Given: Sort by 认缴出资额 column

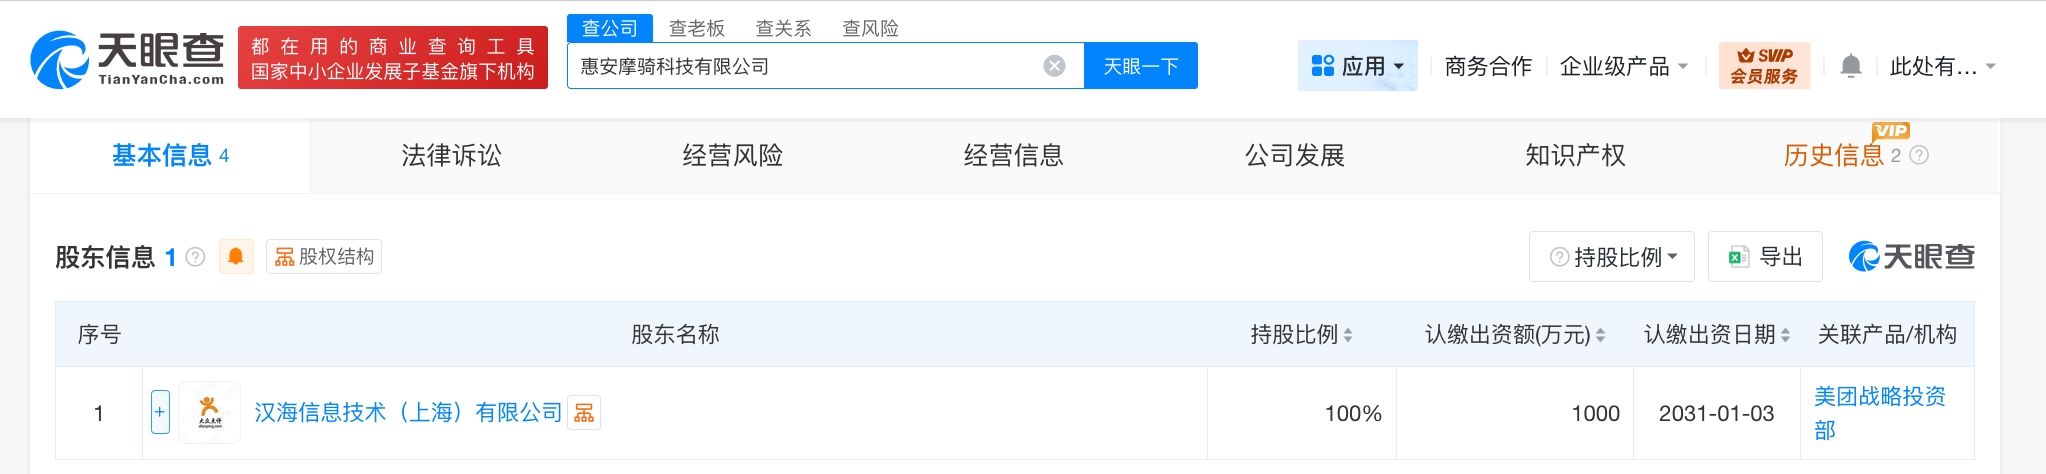Looking at the screenshot, I should (x=1600, y=335).
